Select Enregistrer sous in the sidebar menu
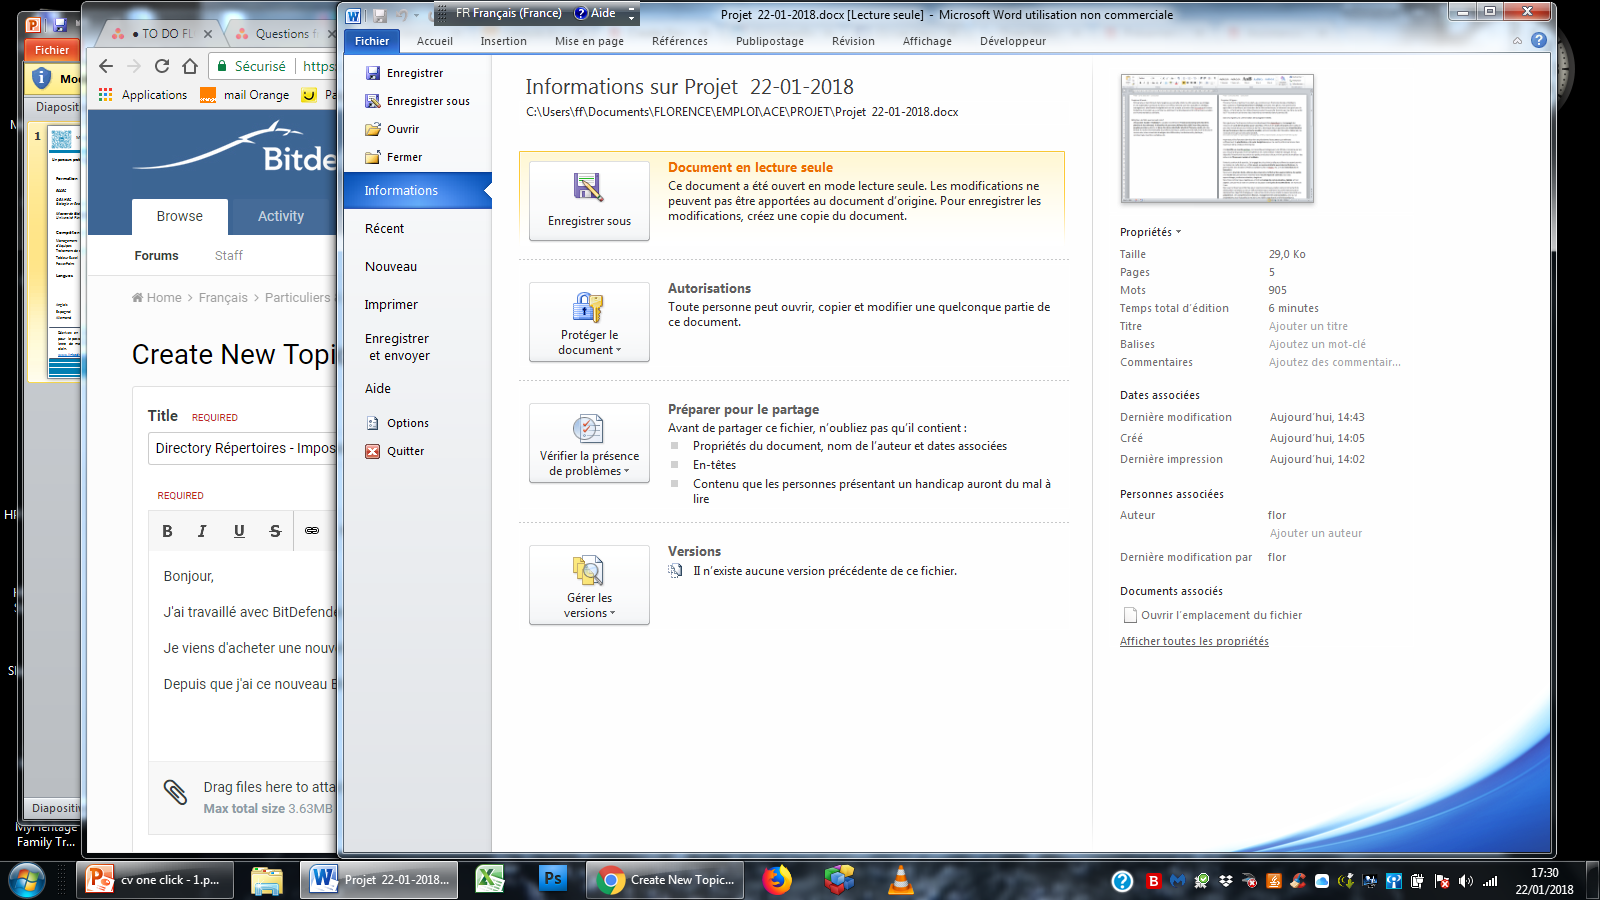 [417, 101]
